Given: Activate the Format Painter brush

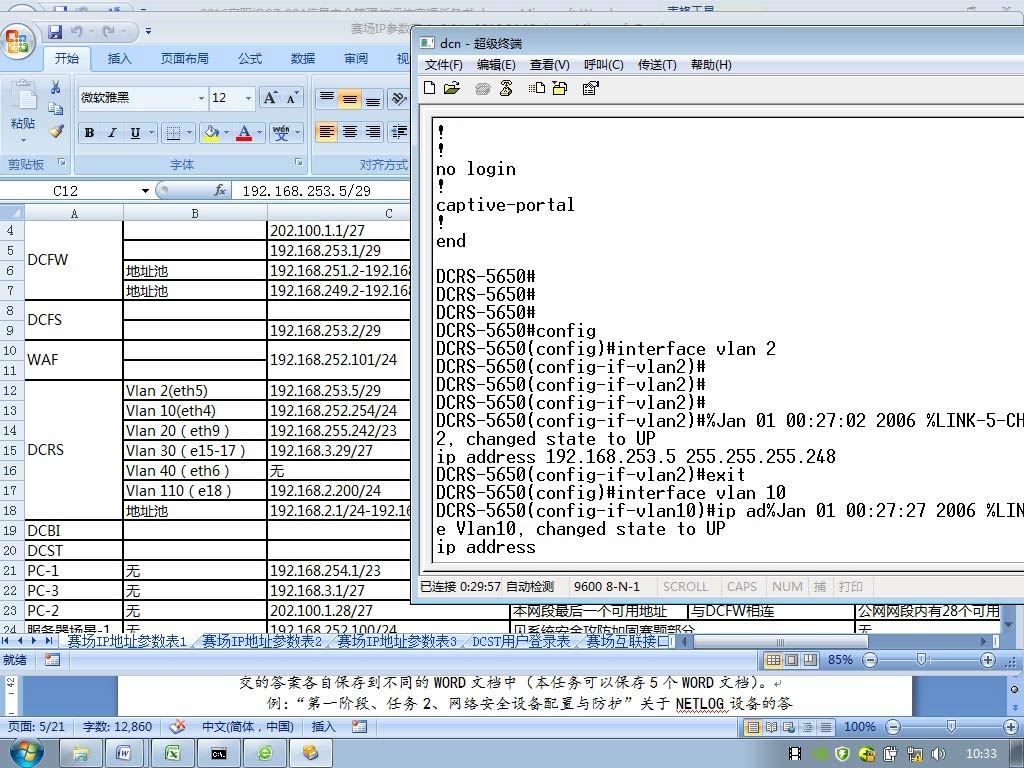Looking at the screenshot, I should 56,131.
